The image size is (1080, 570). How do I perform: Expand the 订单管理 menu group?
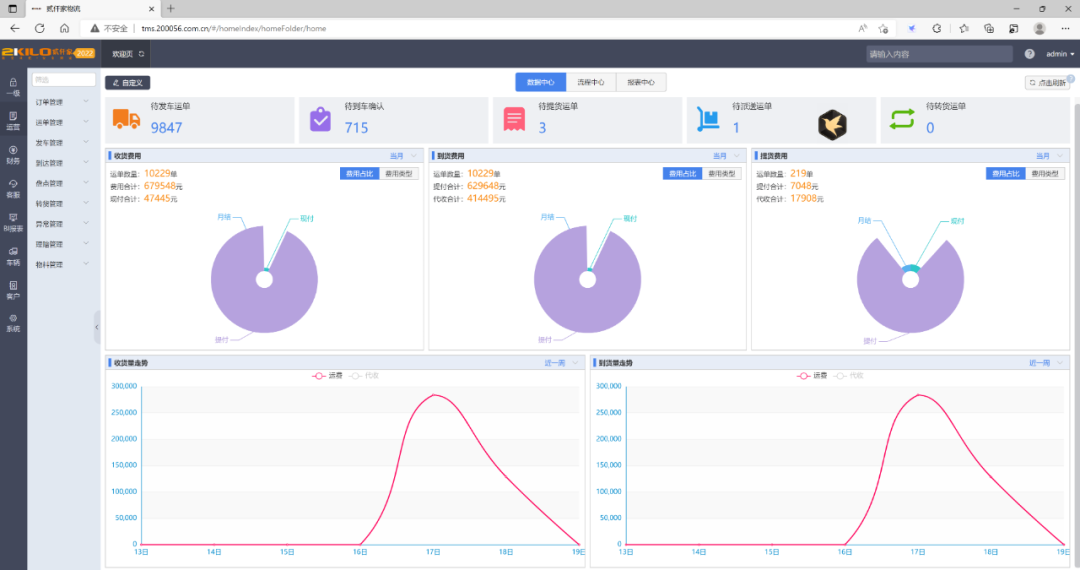click(62, 102)
